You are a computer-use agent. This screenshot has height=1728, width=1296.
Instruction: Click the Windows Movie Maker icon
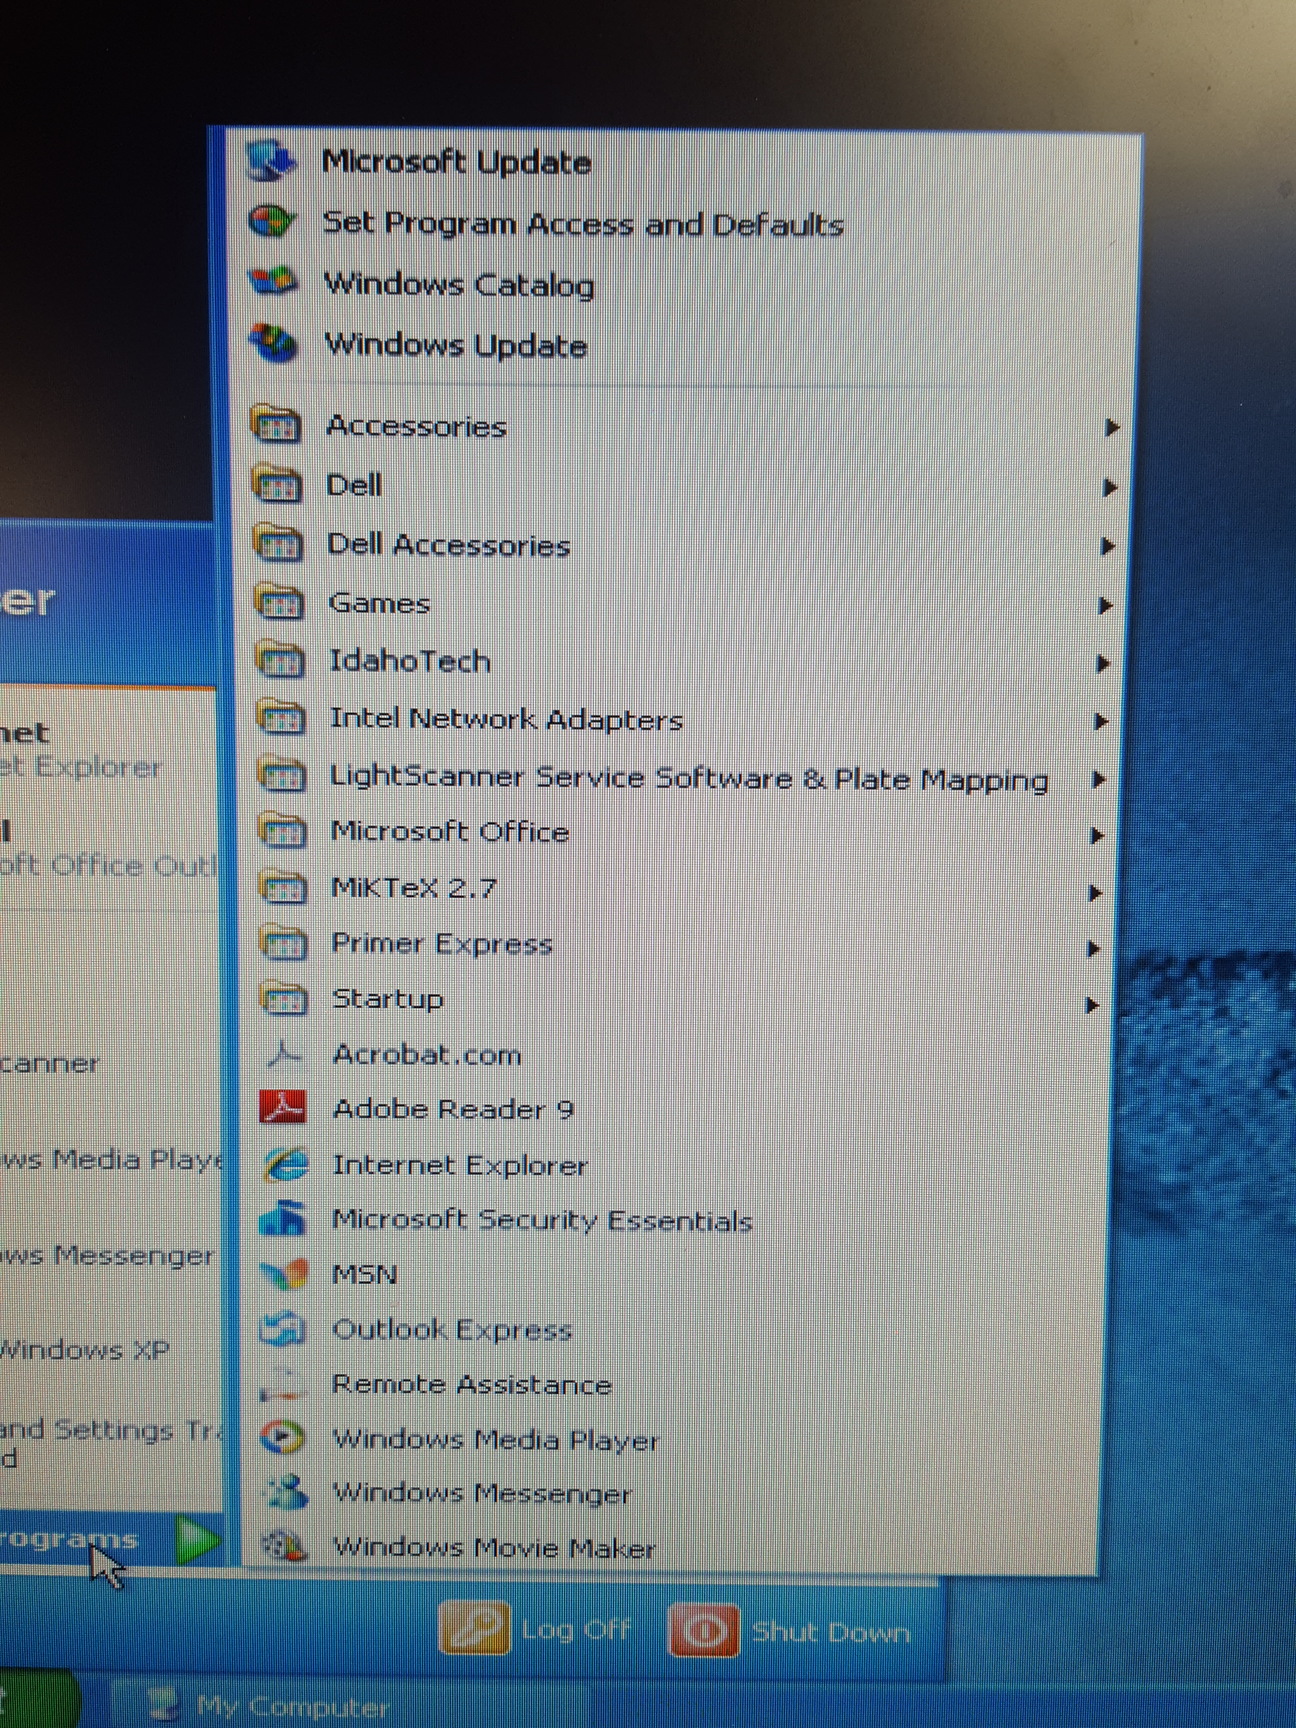coord(283,1546)
